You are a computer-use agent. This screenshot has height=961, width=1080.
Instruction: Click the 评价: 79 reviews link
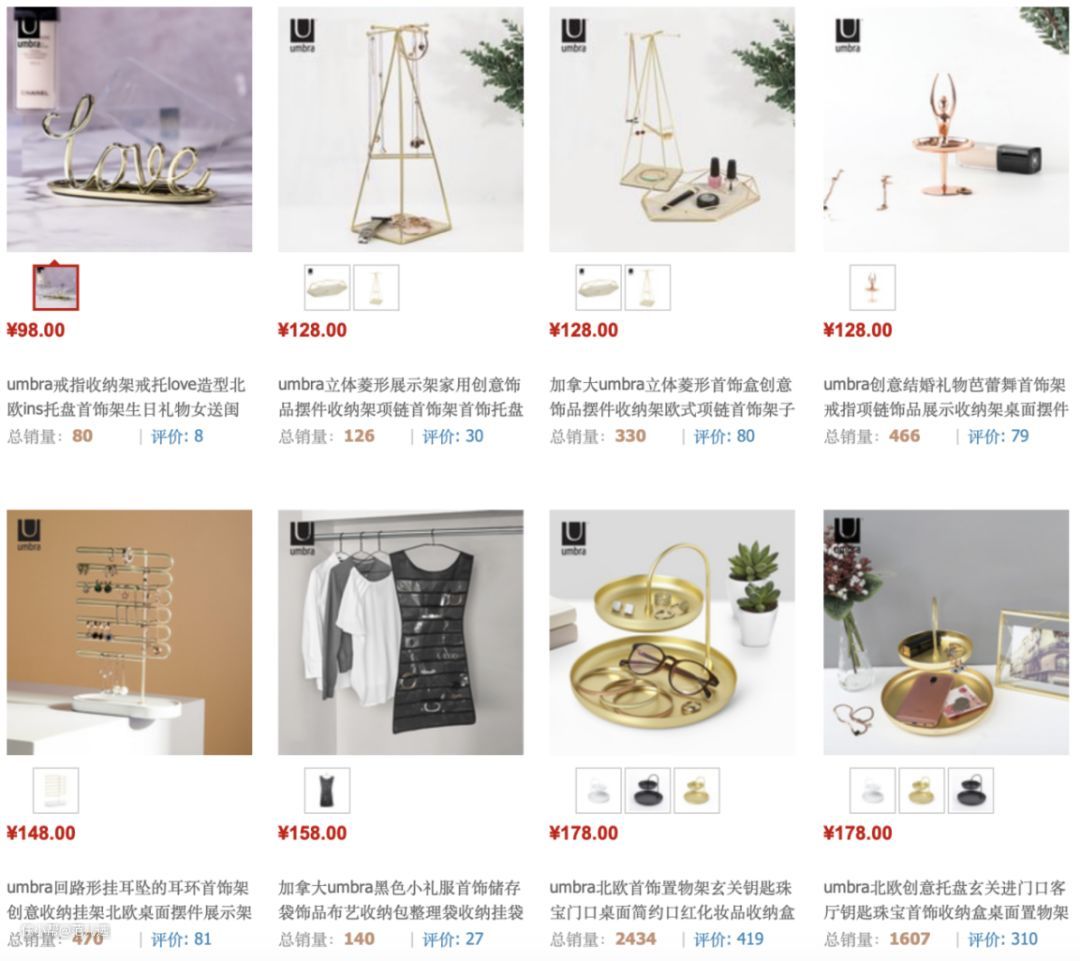coord(998,436)
